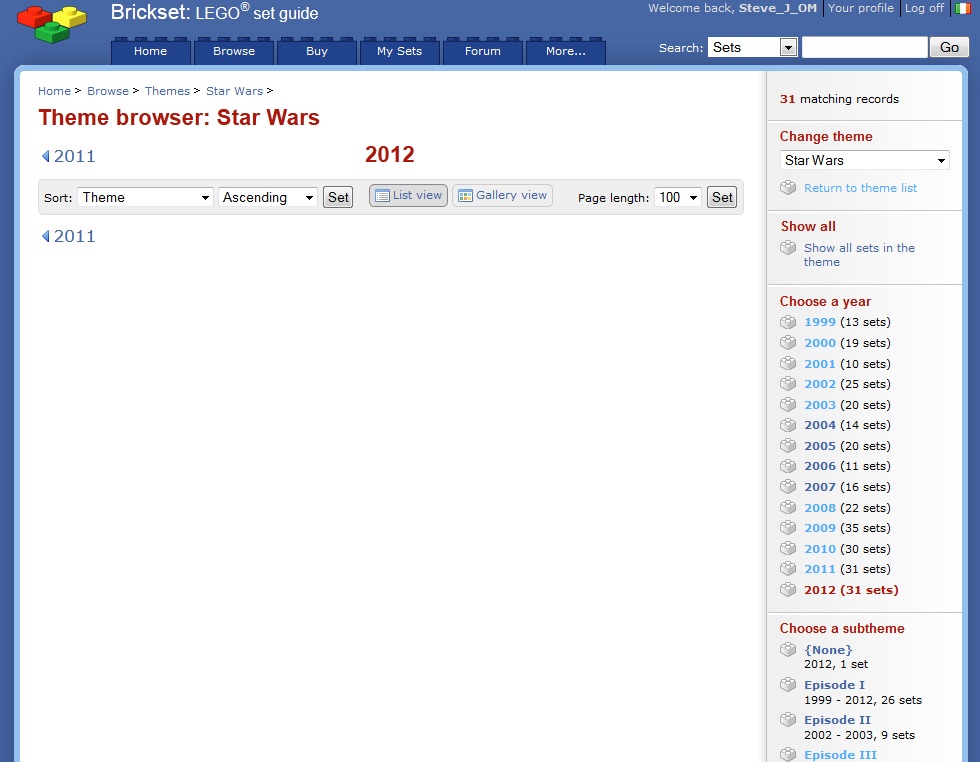Open the Episode II subtheme link
This screenshot has width=980, height=762.
[837, 720]
